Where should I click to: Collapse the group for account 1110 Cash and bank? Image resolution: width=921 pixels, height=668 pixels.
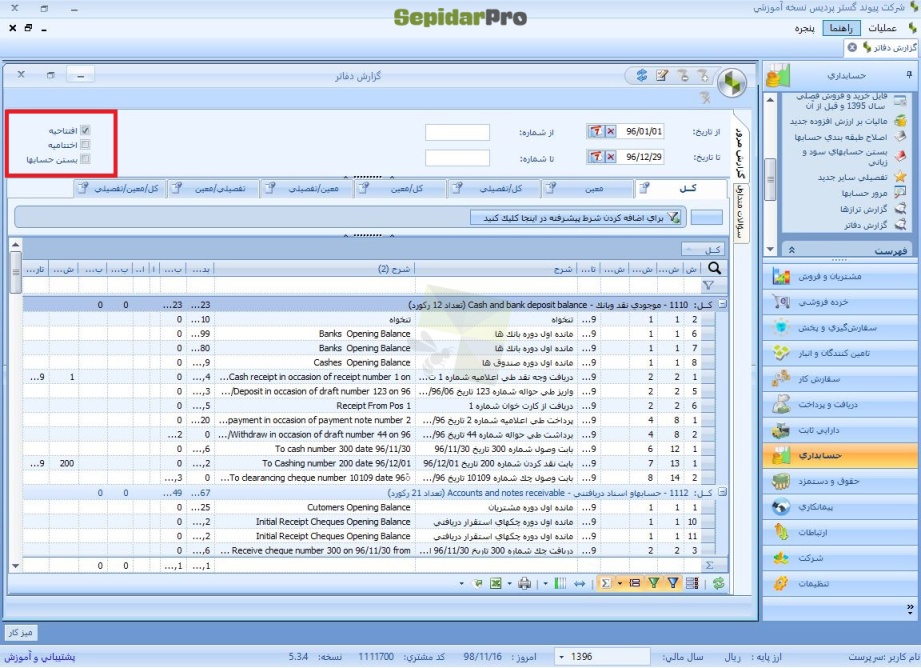click(722, 304)
